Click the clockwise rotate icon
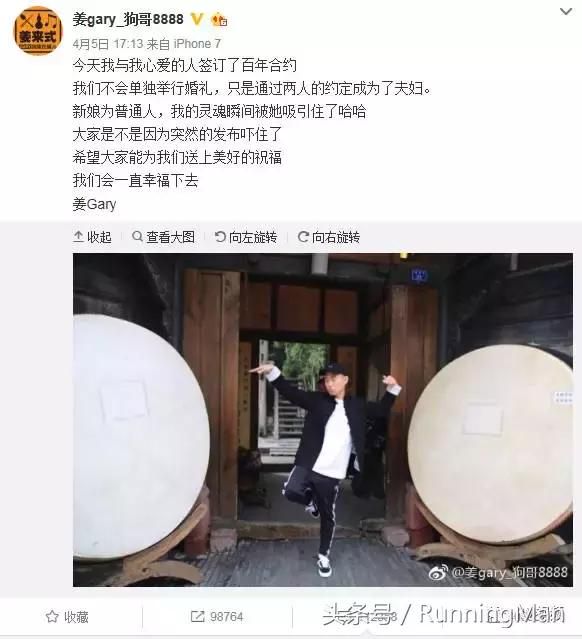 coord(303,236)
